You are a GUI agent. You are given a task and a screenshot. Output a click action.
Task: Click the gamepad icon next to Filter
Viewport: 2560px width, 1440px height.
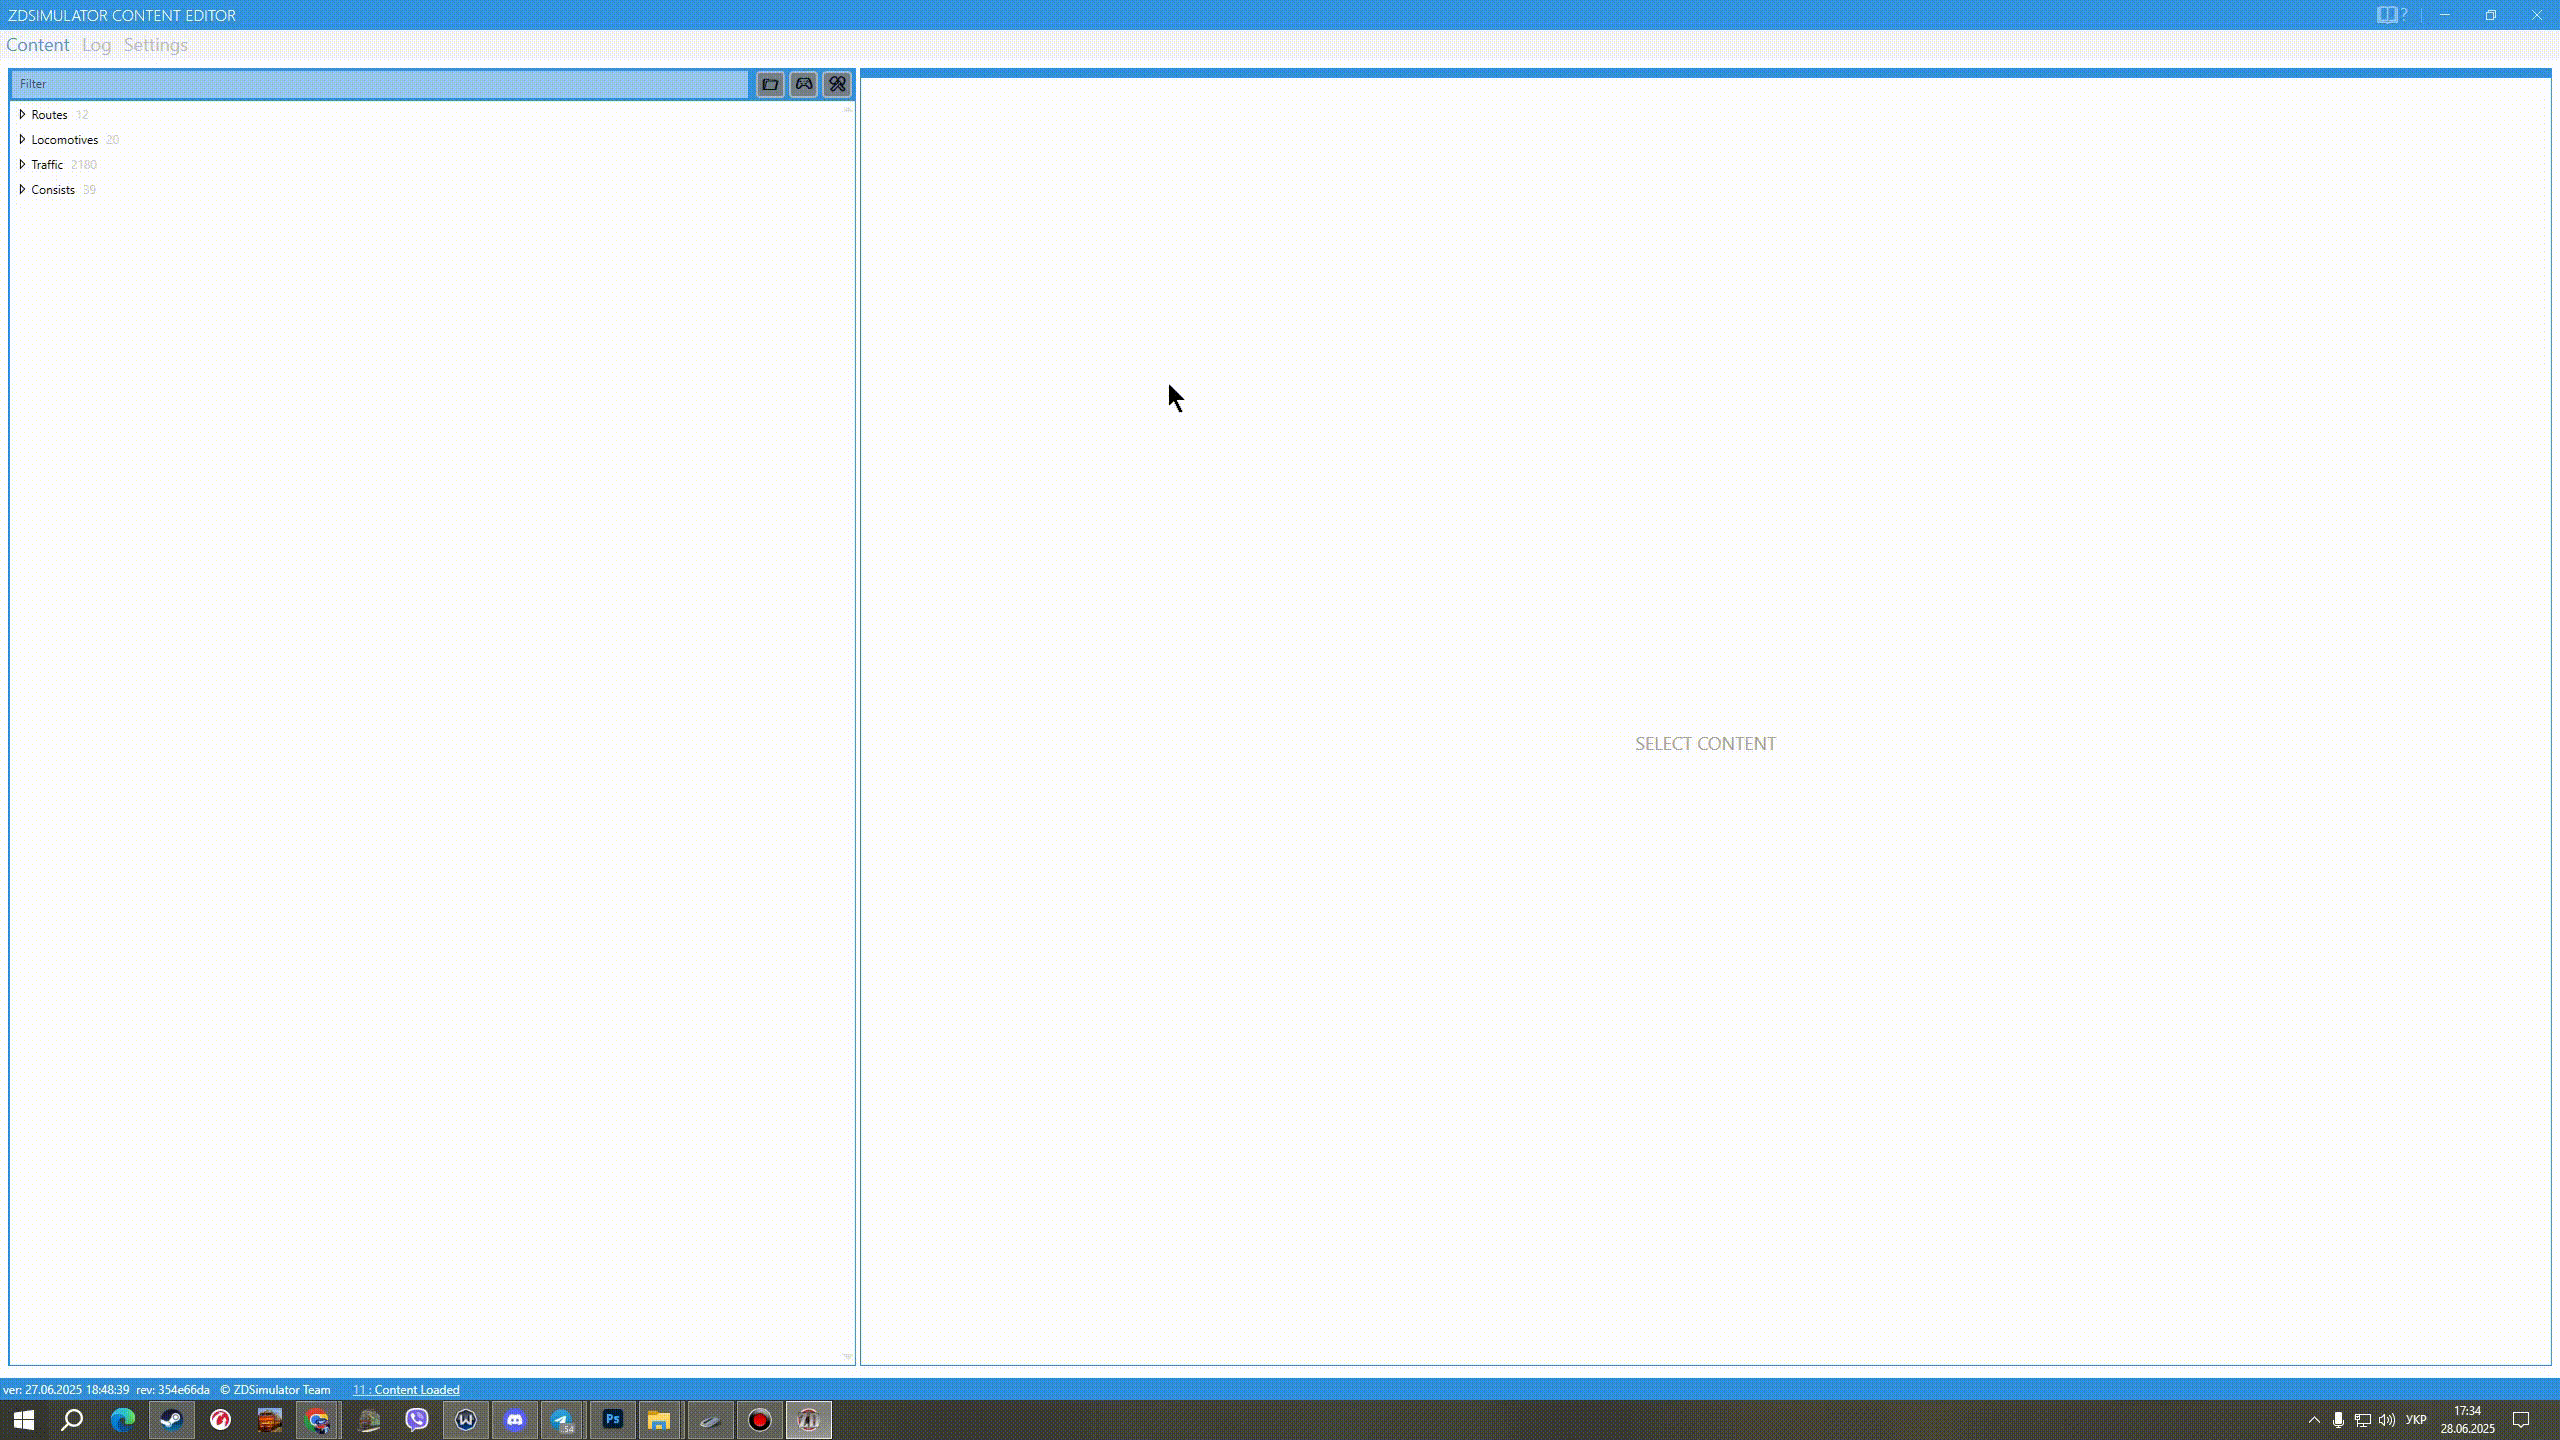point(803,84)
